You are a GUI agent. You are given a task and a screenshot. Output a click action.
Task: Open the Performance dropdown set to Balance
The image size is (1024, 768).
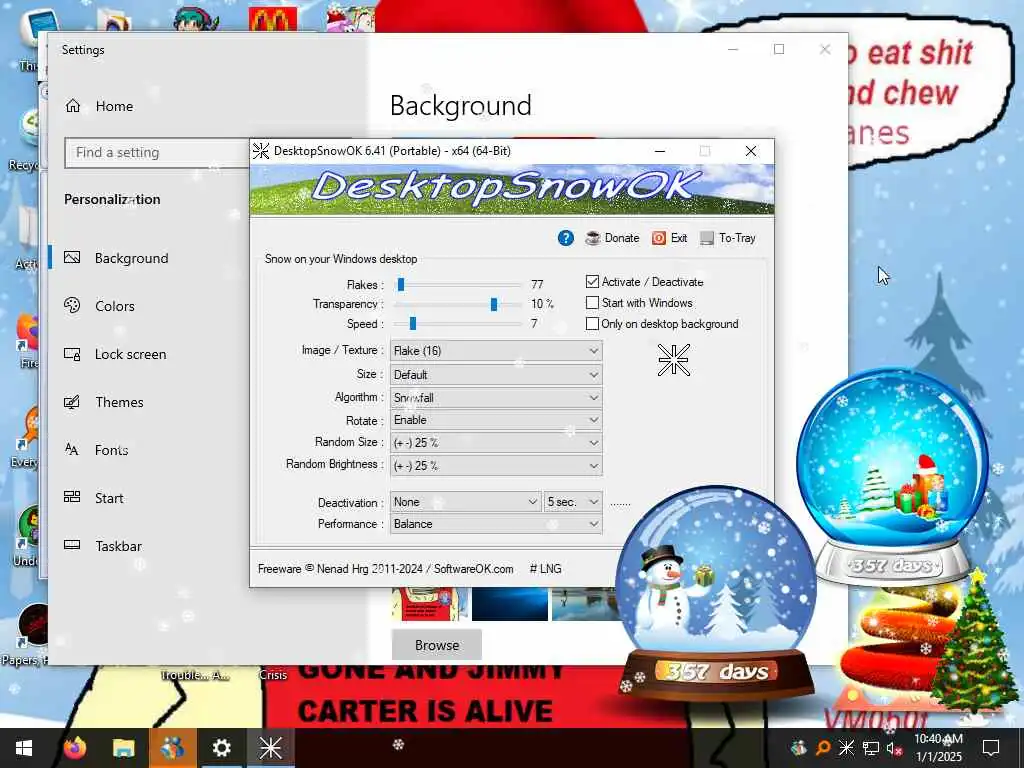click(x=496, y=524)
